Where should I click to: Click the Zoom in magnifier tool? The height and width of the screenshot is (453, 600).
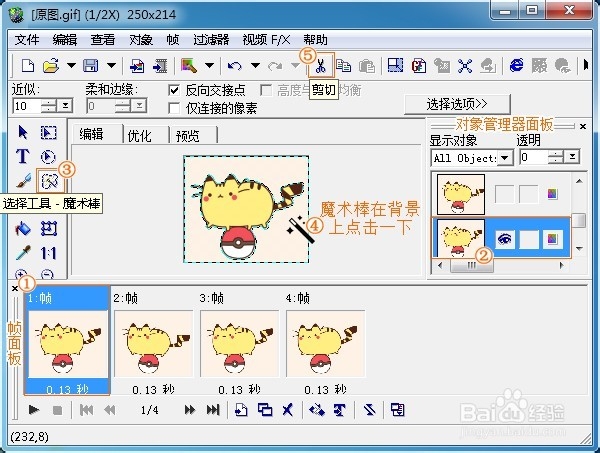21,274
